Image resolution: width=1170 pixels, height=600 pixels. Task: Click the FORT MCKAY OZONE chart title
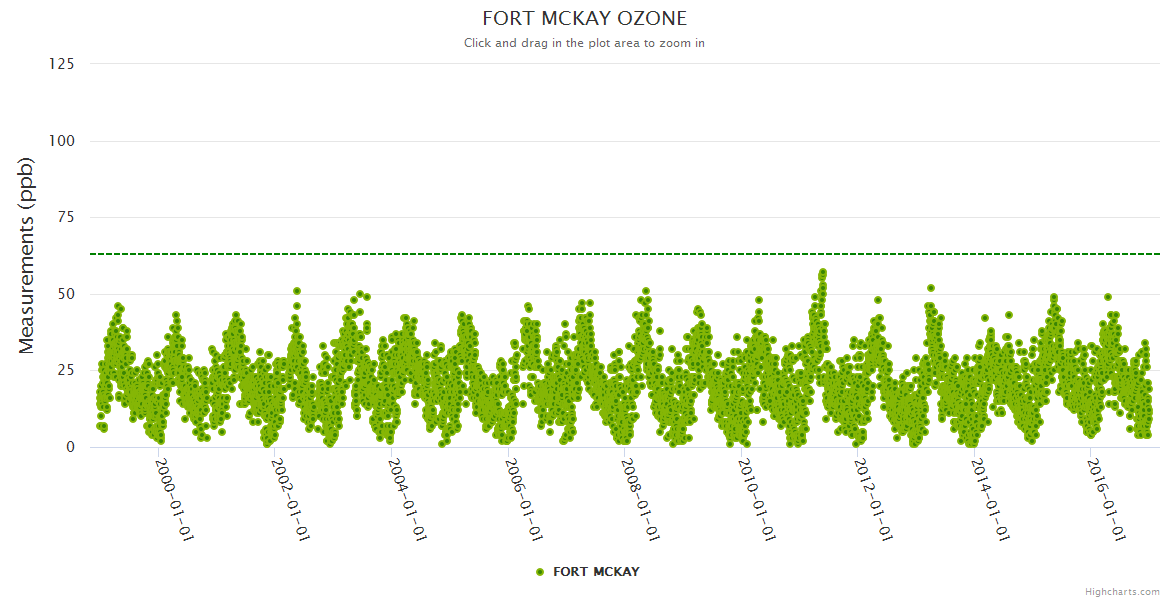tap(584, 19)
